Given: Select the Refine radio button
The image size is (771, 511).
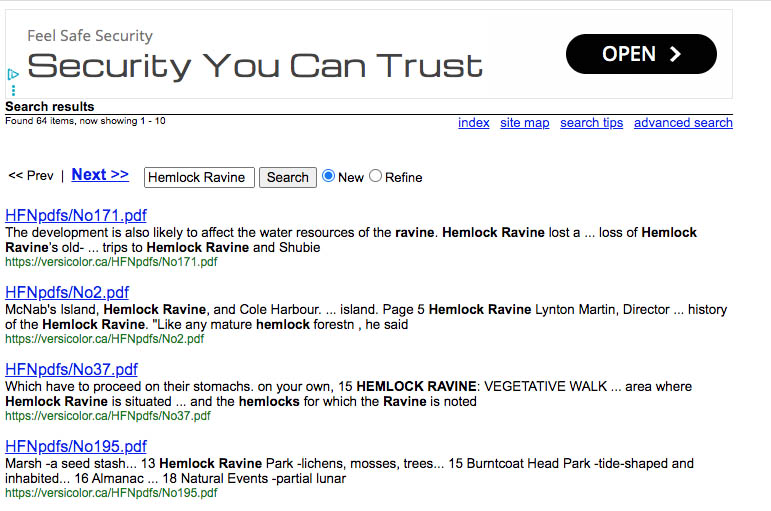Looking at the screenshot, I should coord(376,176).
